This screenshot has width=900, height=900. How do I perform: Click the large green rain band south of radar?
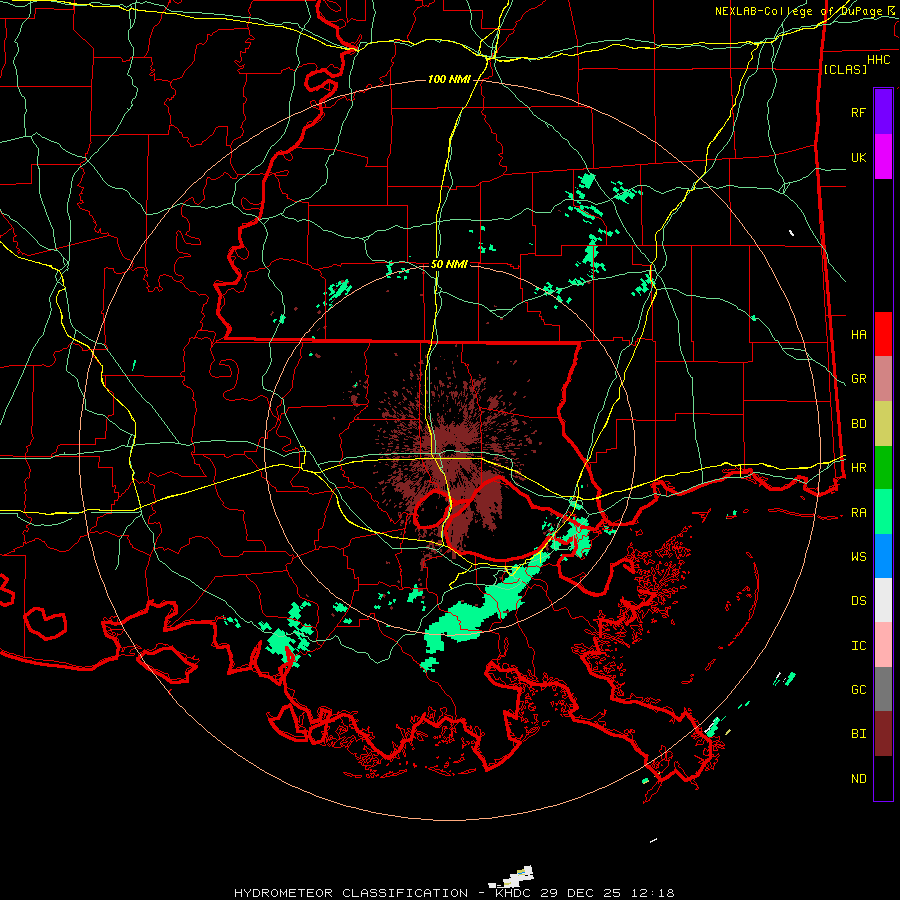pos(486,608)
